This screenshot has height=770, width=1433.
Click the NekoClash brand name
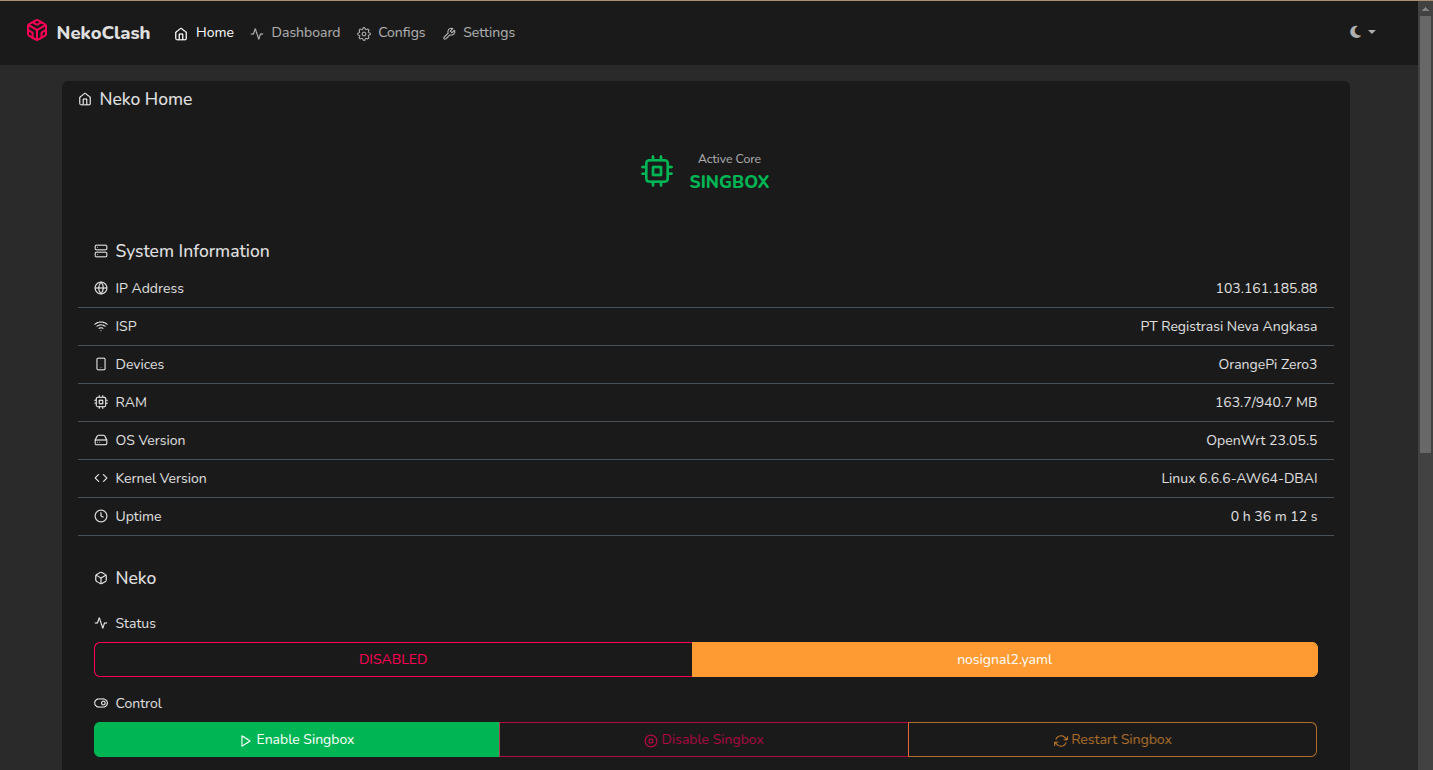104,33
